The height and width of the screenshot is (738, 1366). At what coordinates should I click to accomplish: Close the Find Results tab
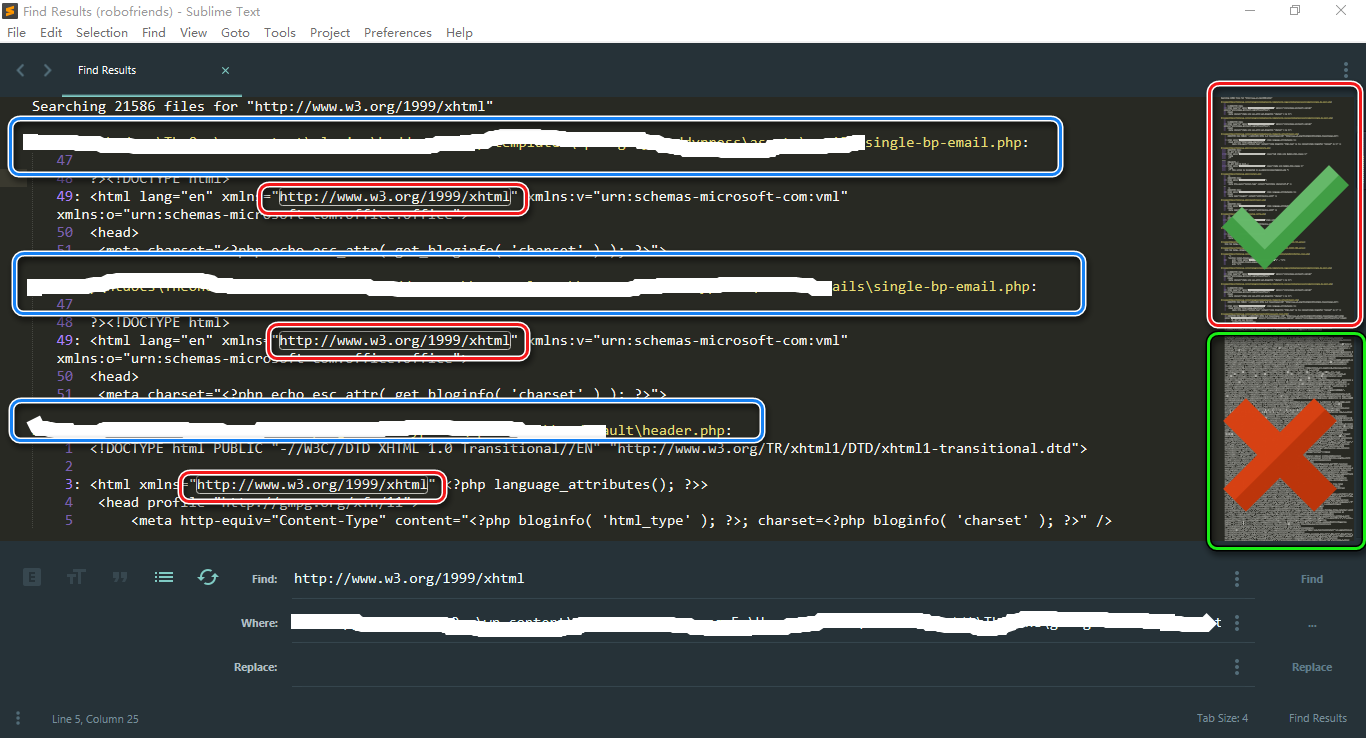[225, 70]
